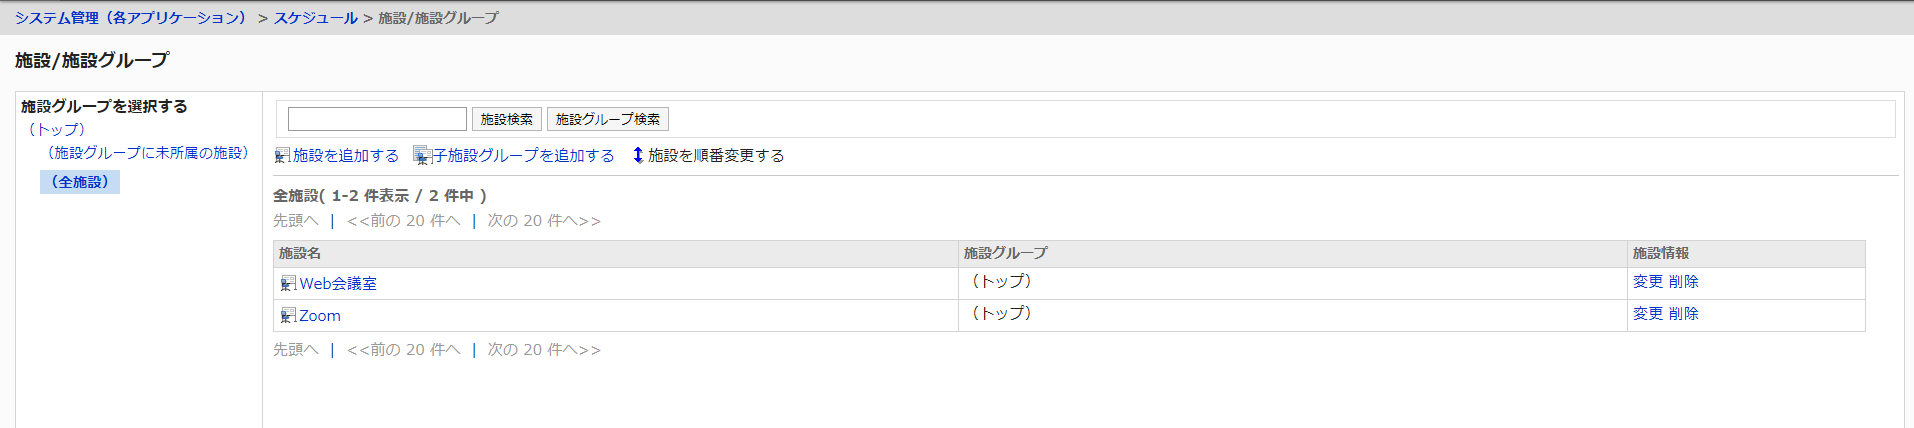Click the facility icon beside Web会議室
The image size is (1914, 428).
click(288, 284)
